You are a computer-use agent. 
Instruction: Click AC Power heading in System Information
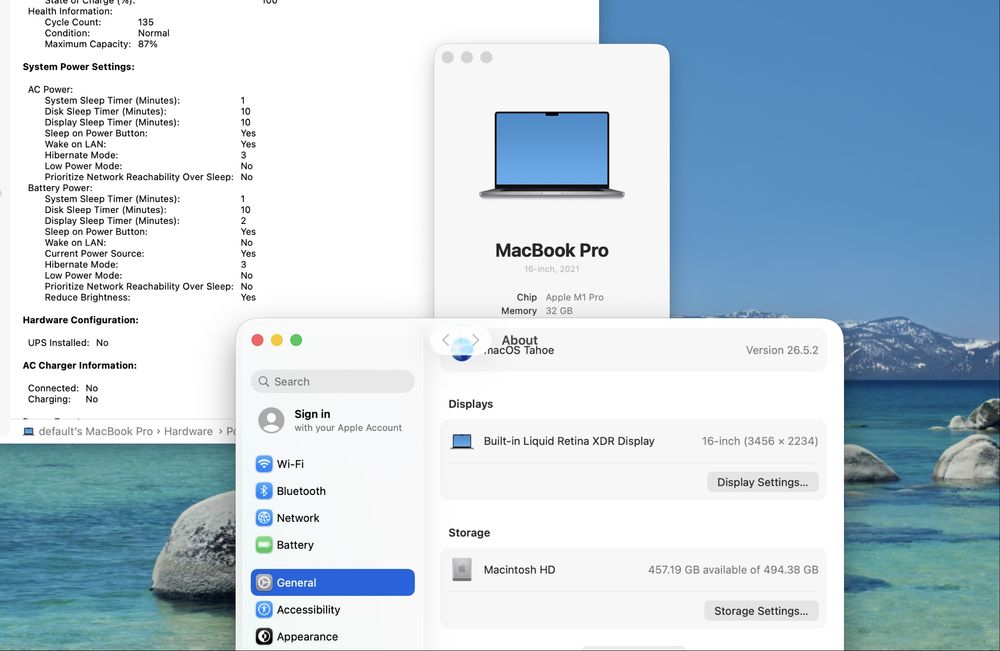(50, 89)
